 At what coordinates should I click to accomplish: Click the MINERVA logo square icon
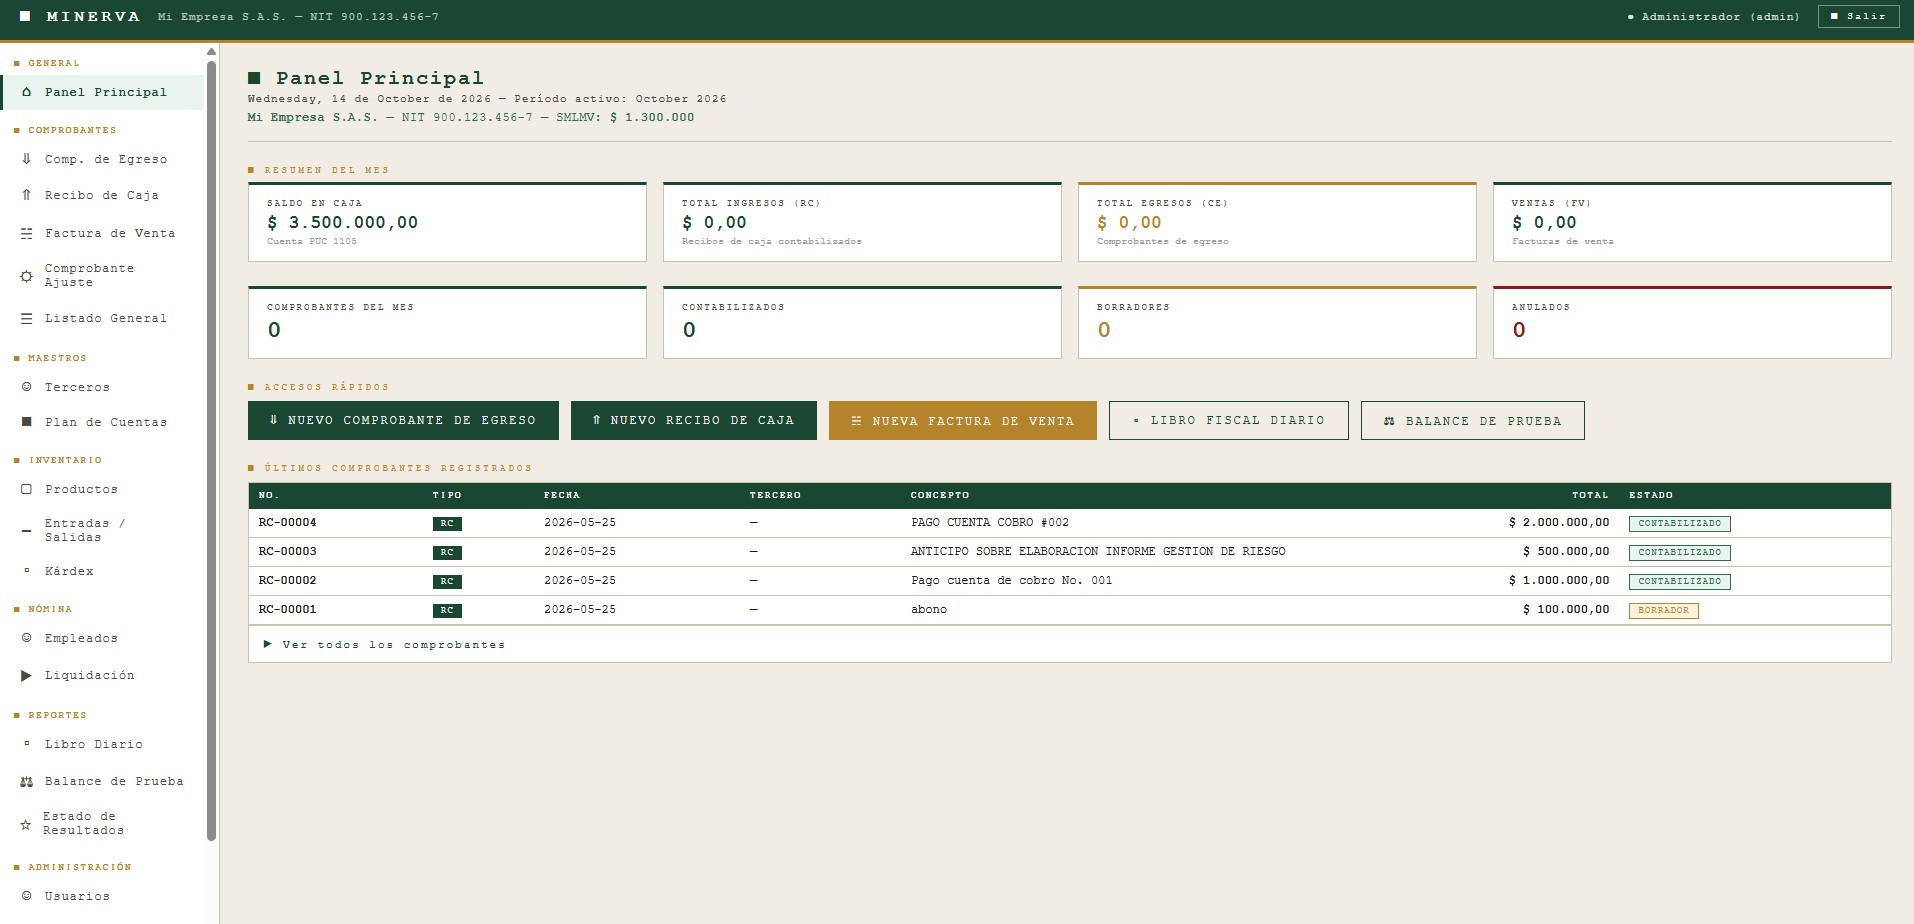(25, 16)
